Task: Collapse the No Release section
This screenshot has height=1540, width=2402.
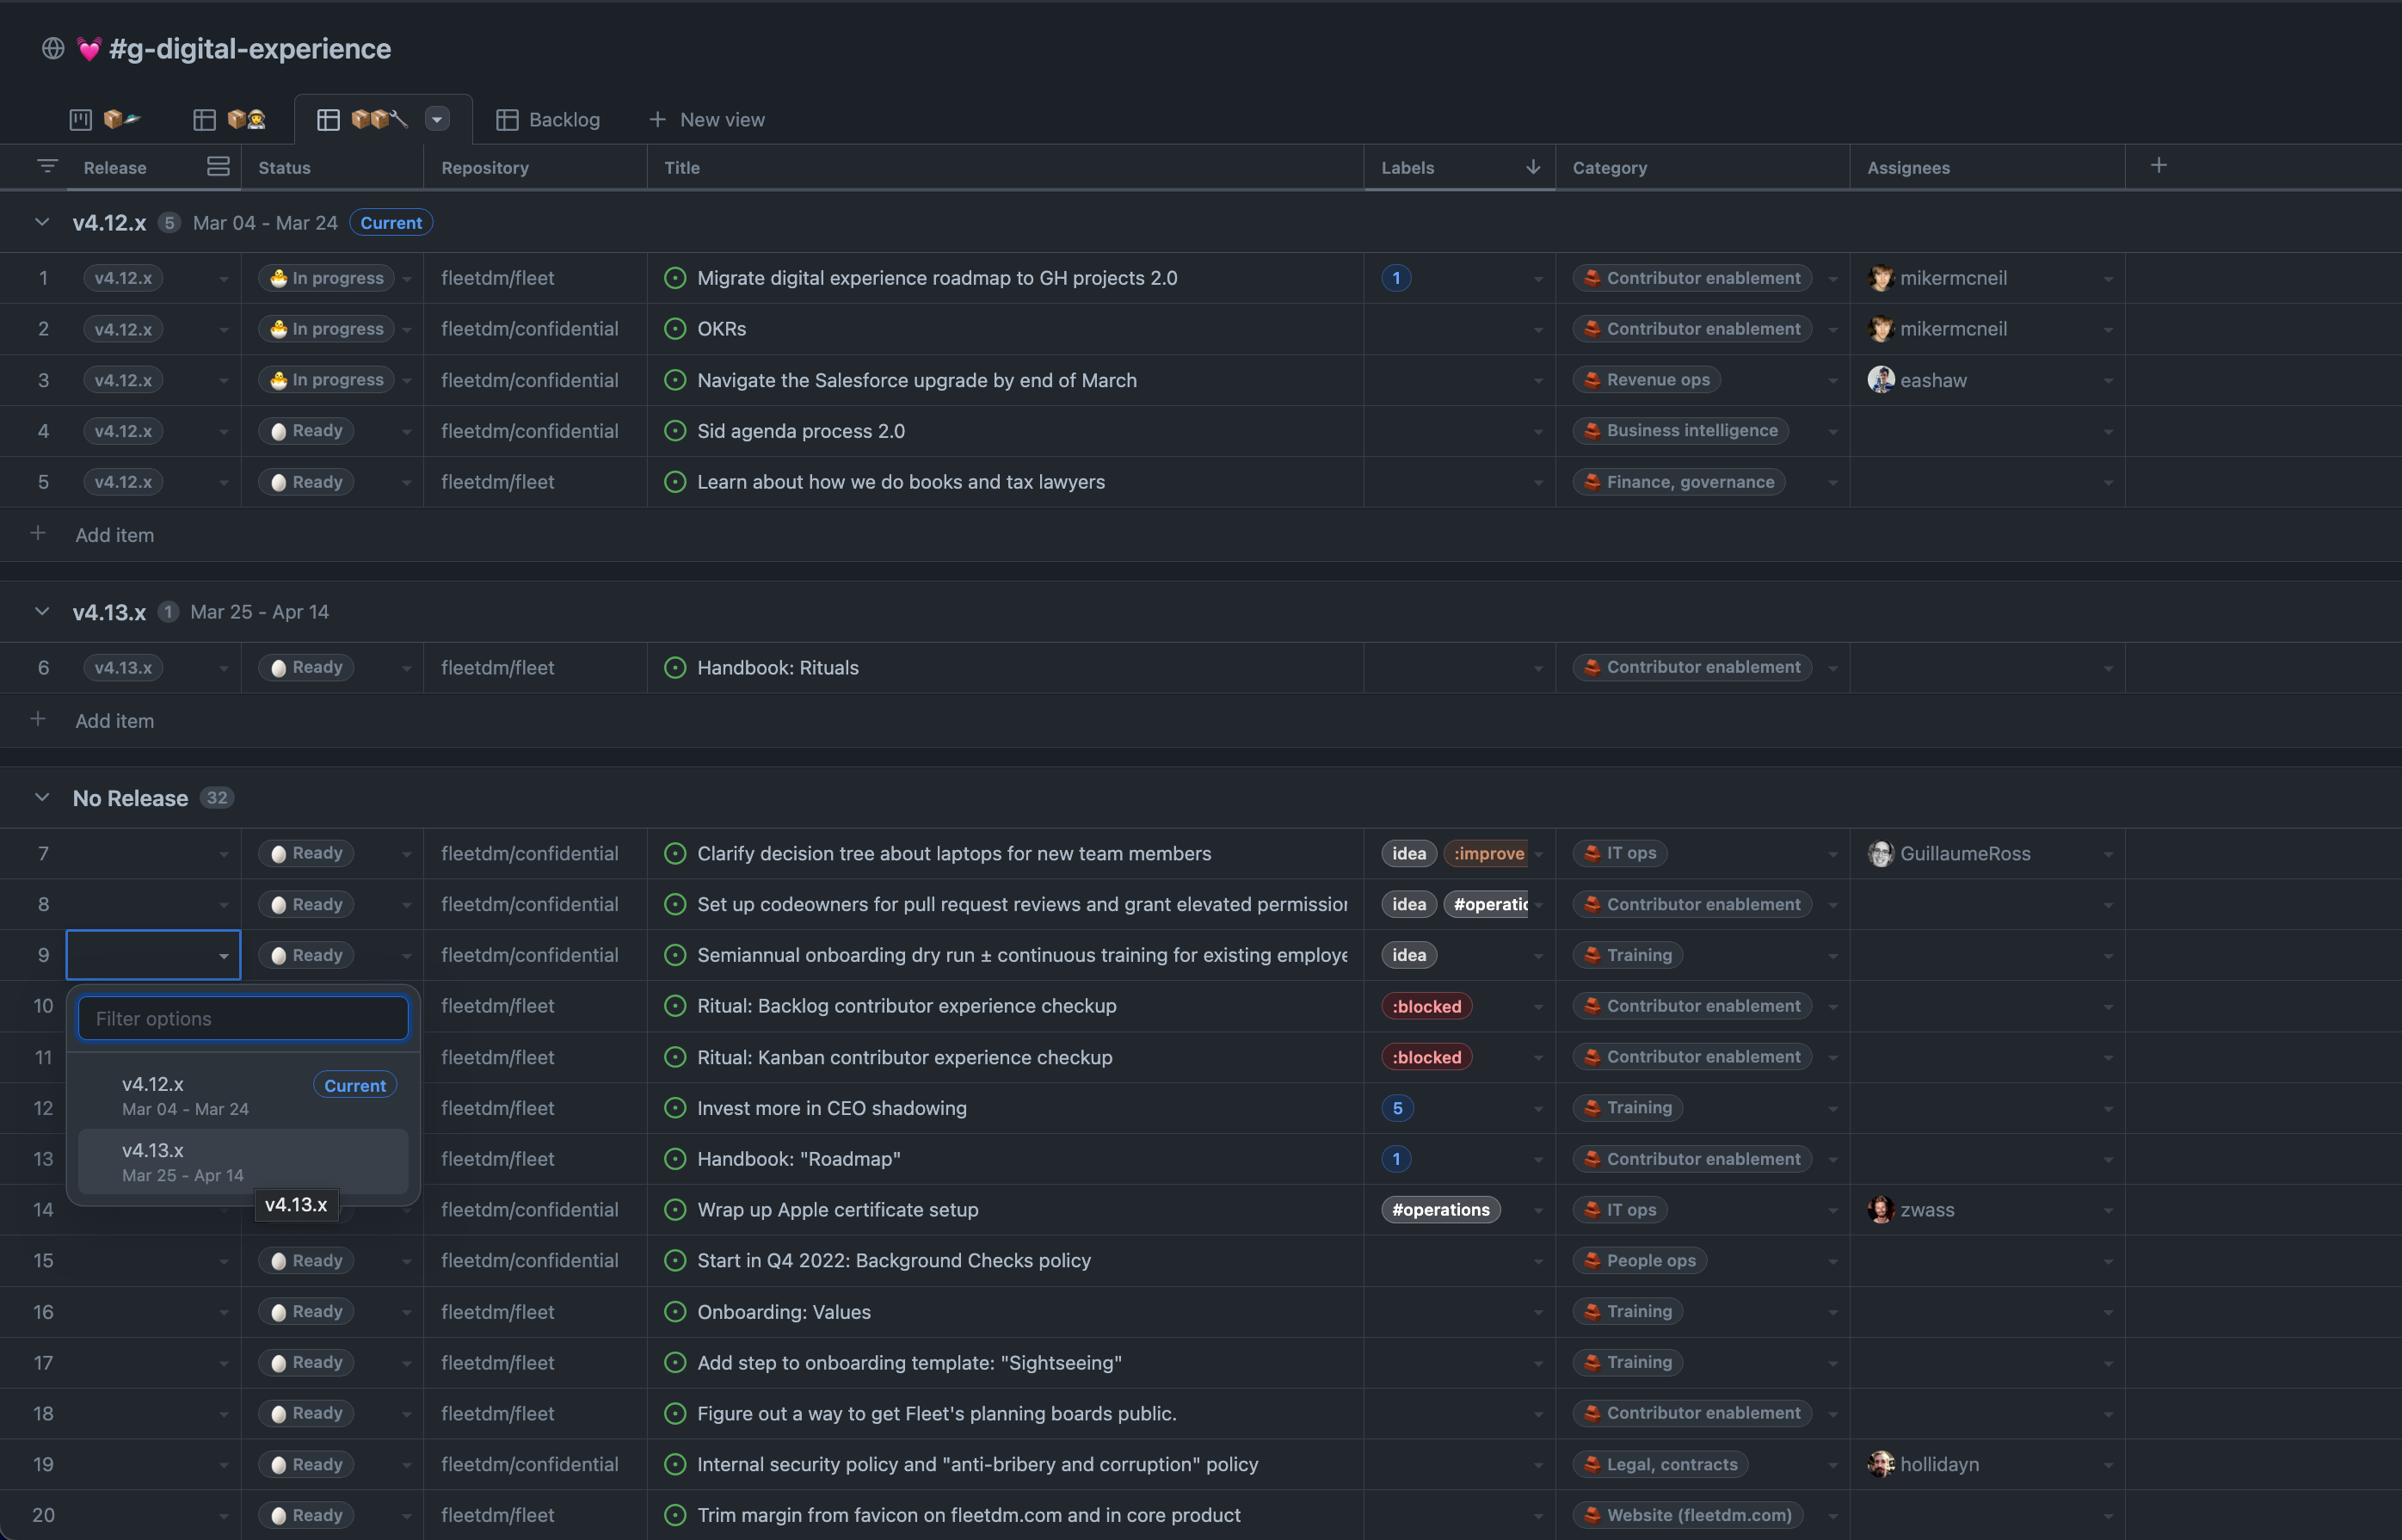Action: (x=41, y=797)
